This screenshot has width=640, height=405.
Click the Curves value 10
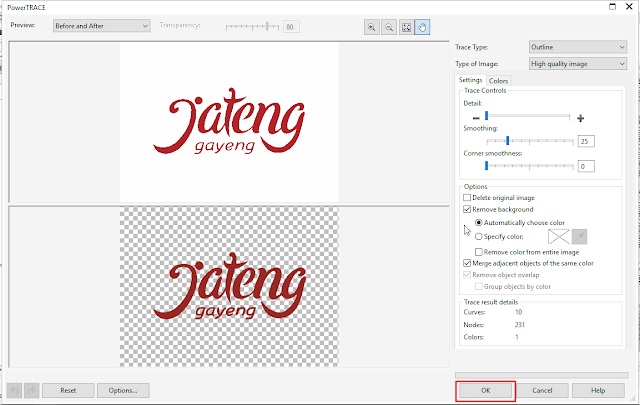tap(518, 312)
